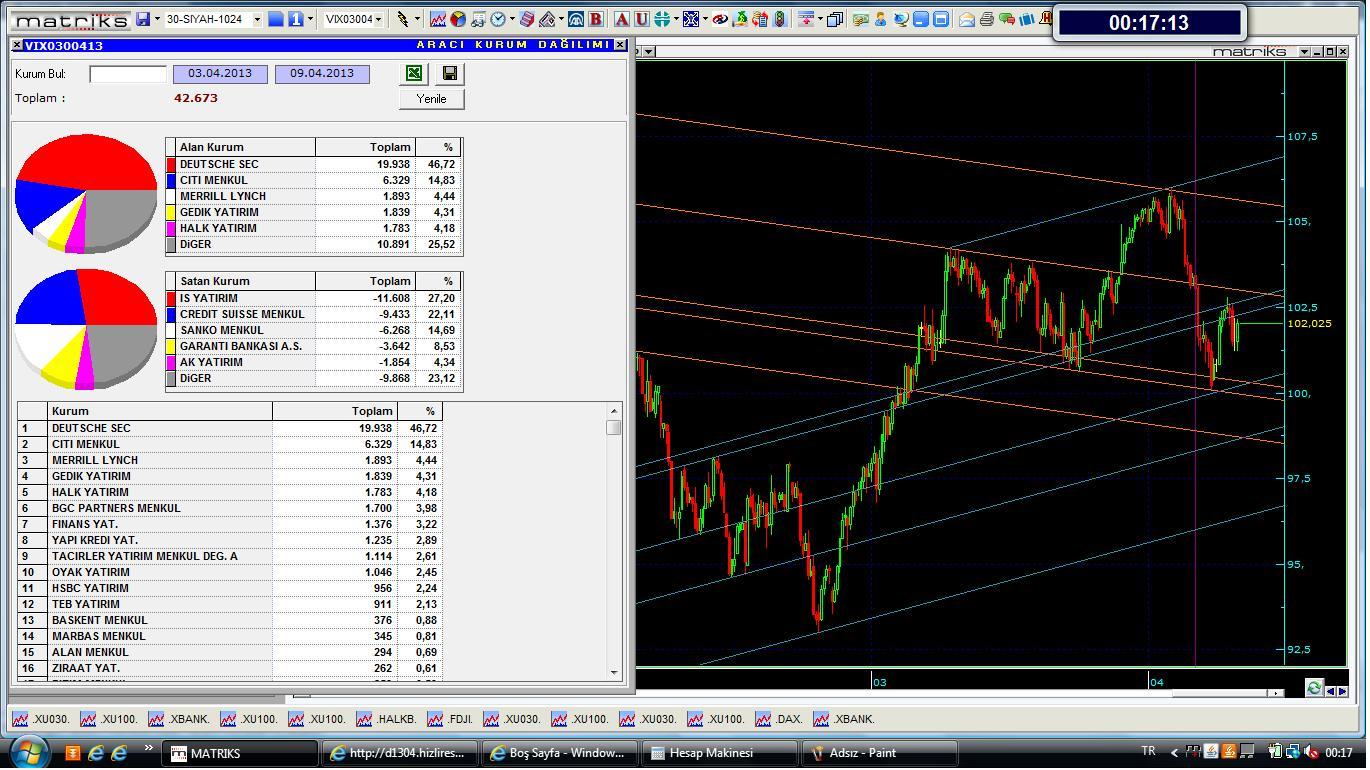
Task: Click the user person toolbar icon
Action: pos(880,19)
